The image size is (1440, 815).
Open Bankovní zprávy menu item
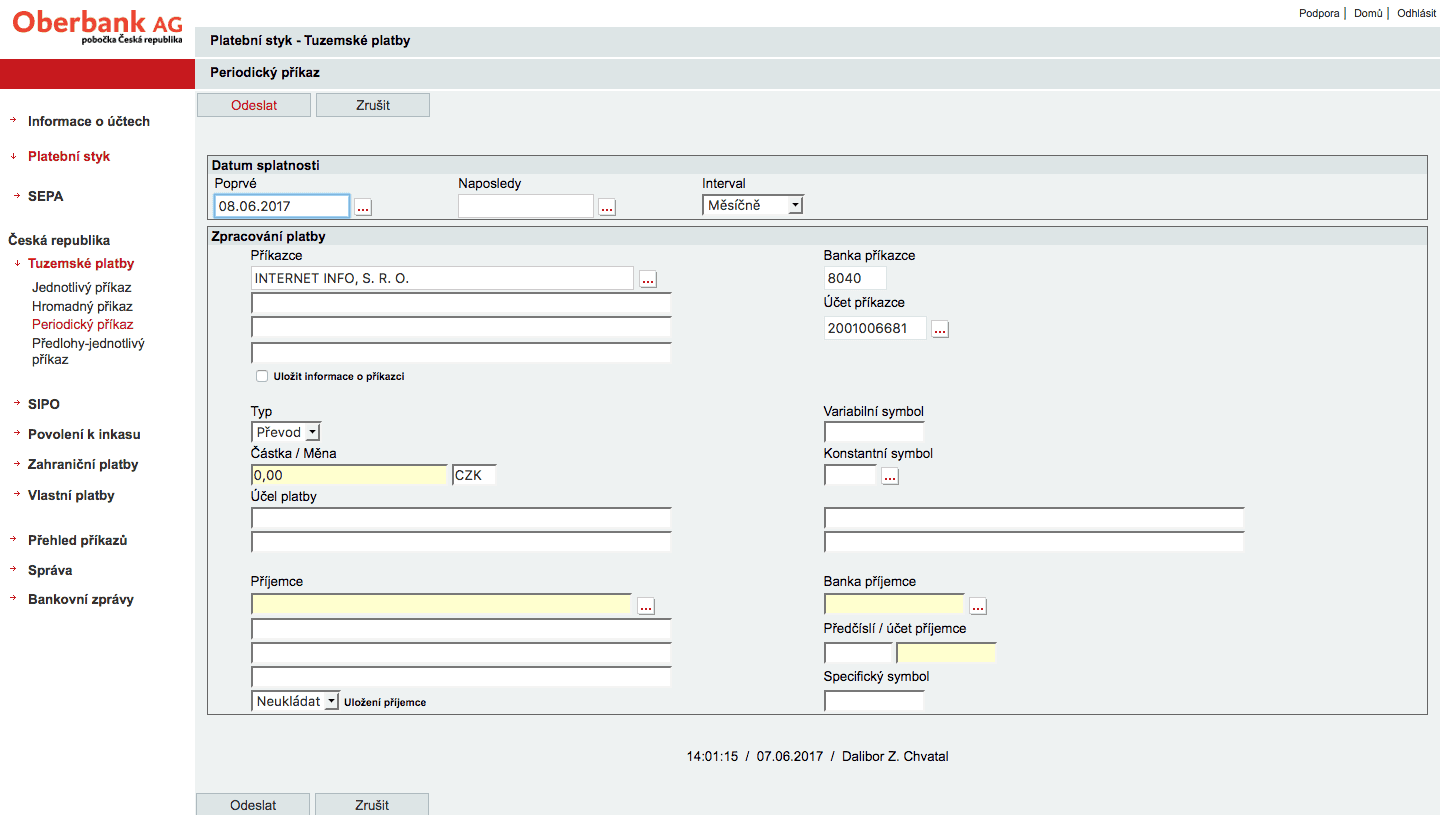[81, 600]
